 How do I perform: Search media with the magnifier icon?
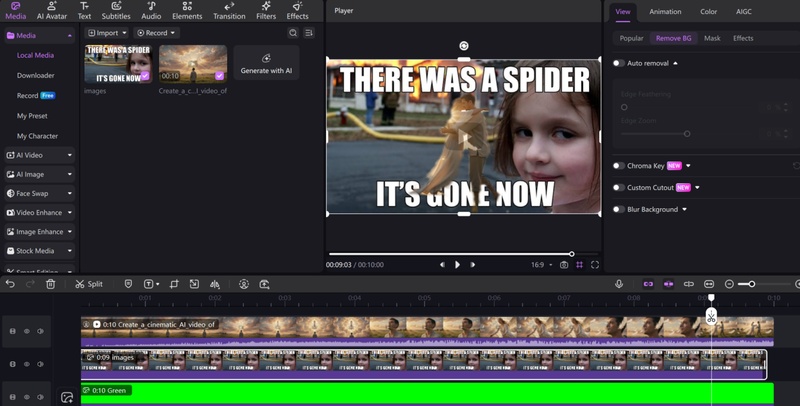point(293,33)
